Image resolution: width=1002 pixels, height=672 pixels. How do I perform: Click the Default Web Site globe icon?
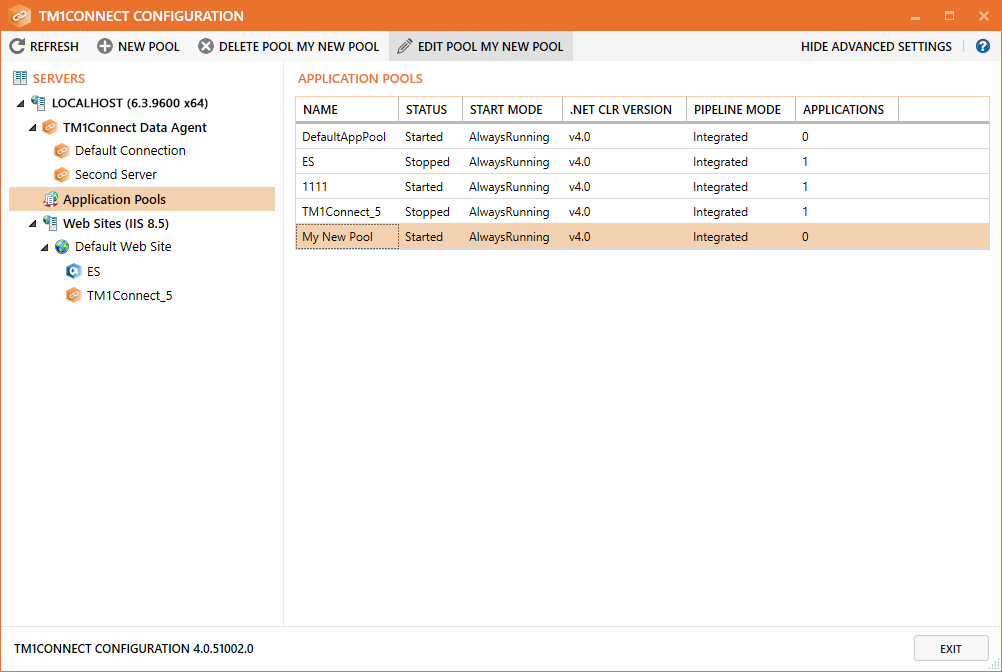[62, 247]
